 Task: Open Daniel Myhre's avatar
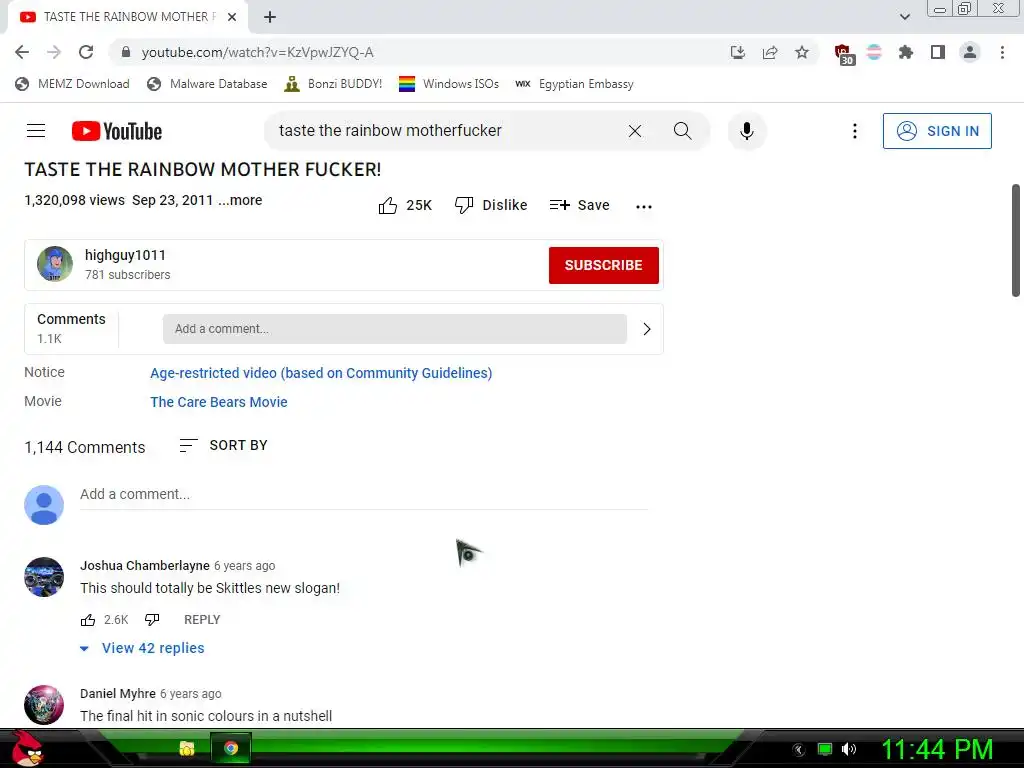44,705
